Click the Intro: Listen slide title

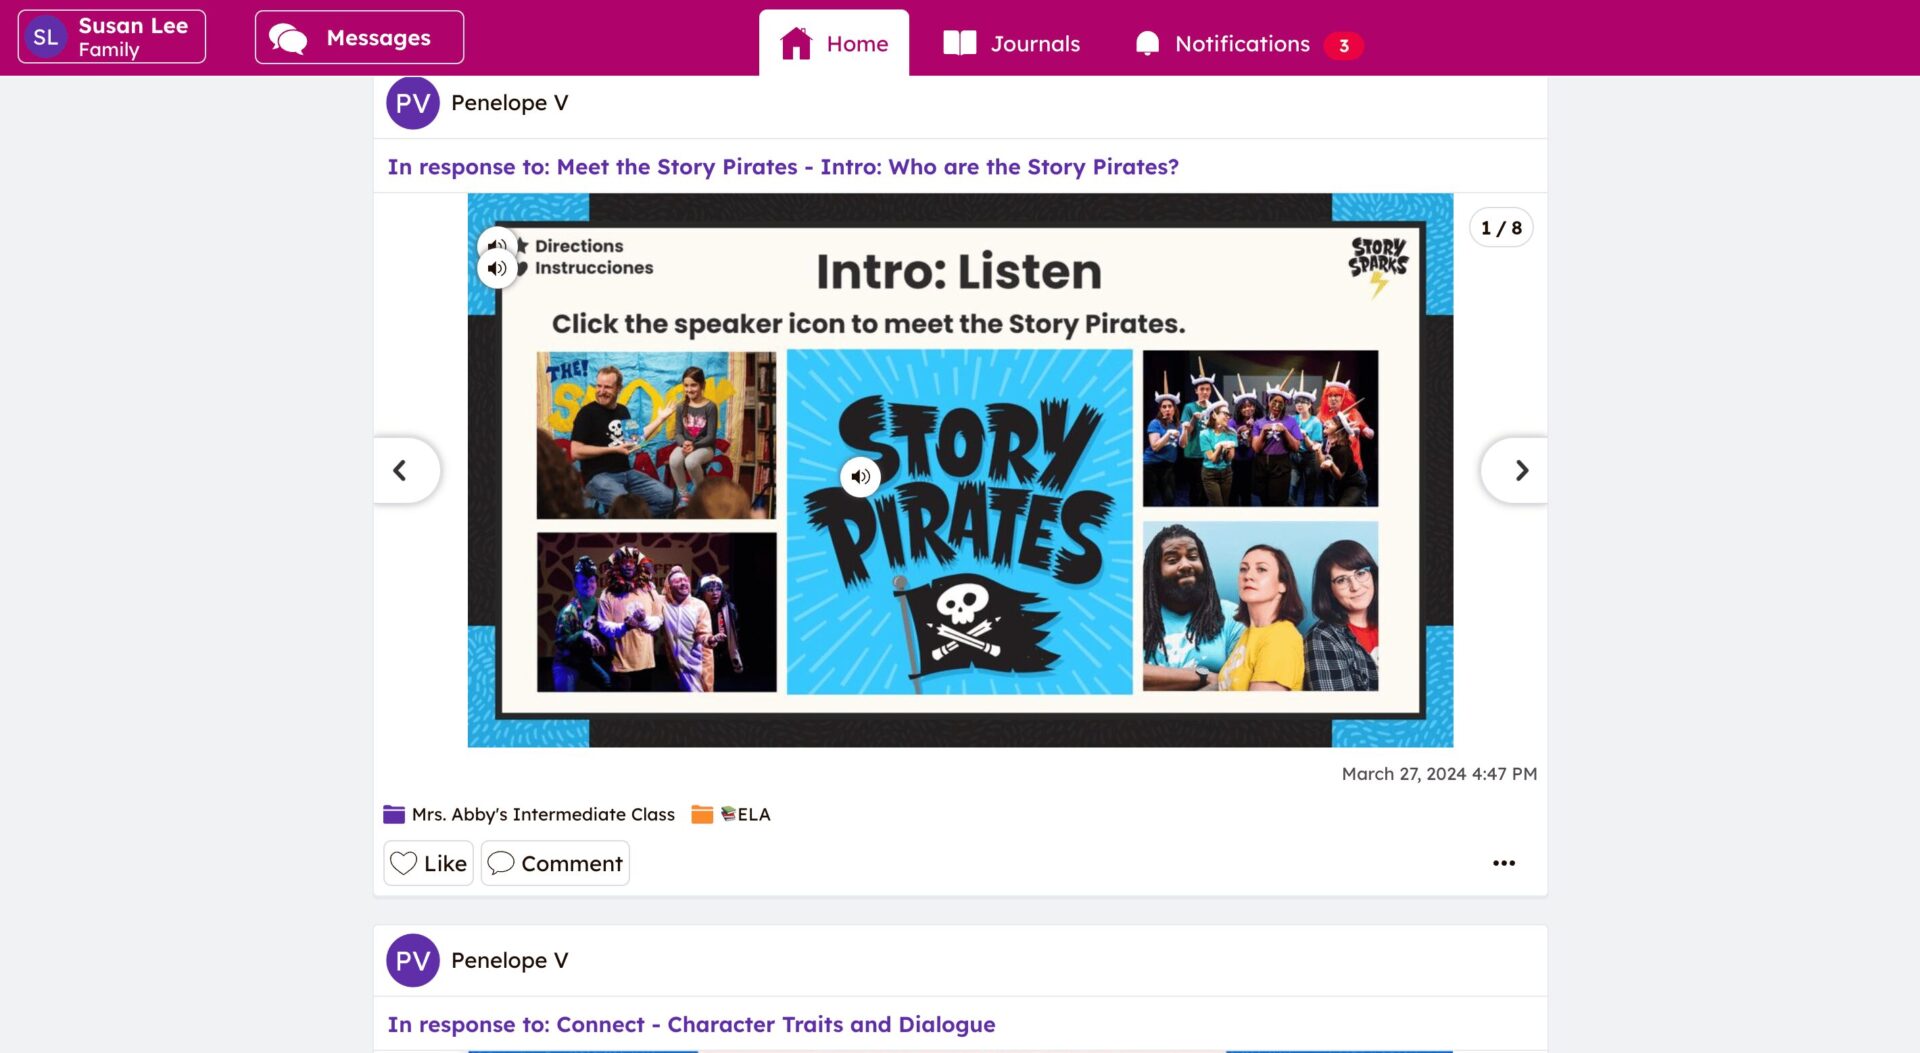click(958, 272)
